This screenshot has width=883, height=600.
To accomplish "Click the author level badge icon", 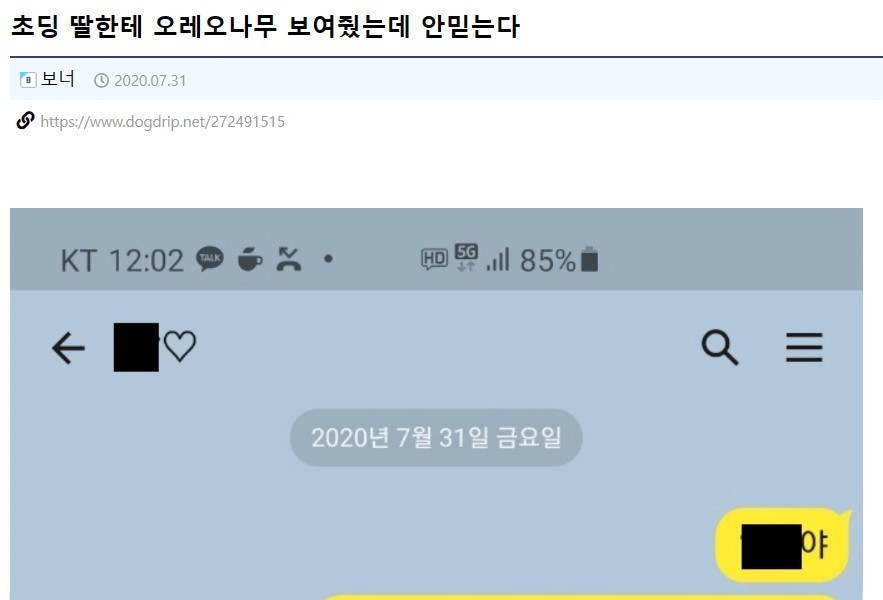I will click(x=28, y=80).
